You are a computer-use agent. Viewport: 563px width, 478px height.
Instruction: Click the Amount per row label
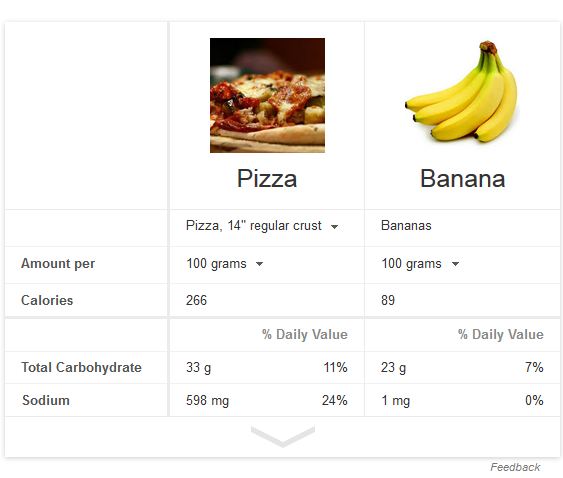[x=58, y=264]
